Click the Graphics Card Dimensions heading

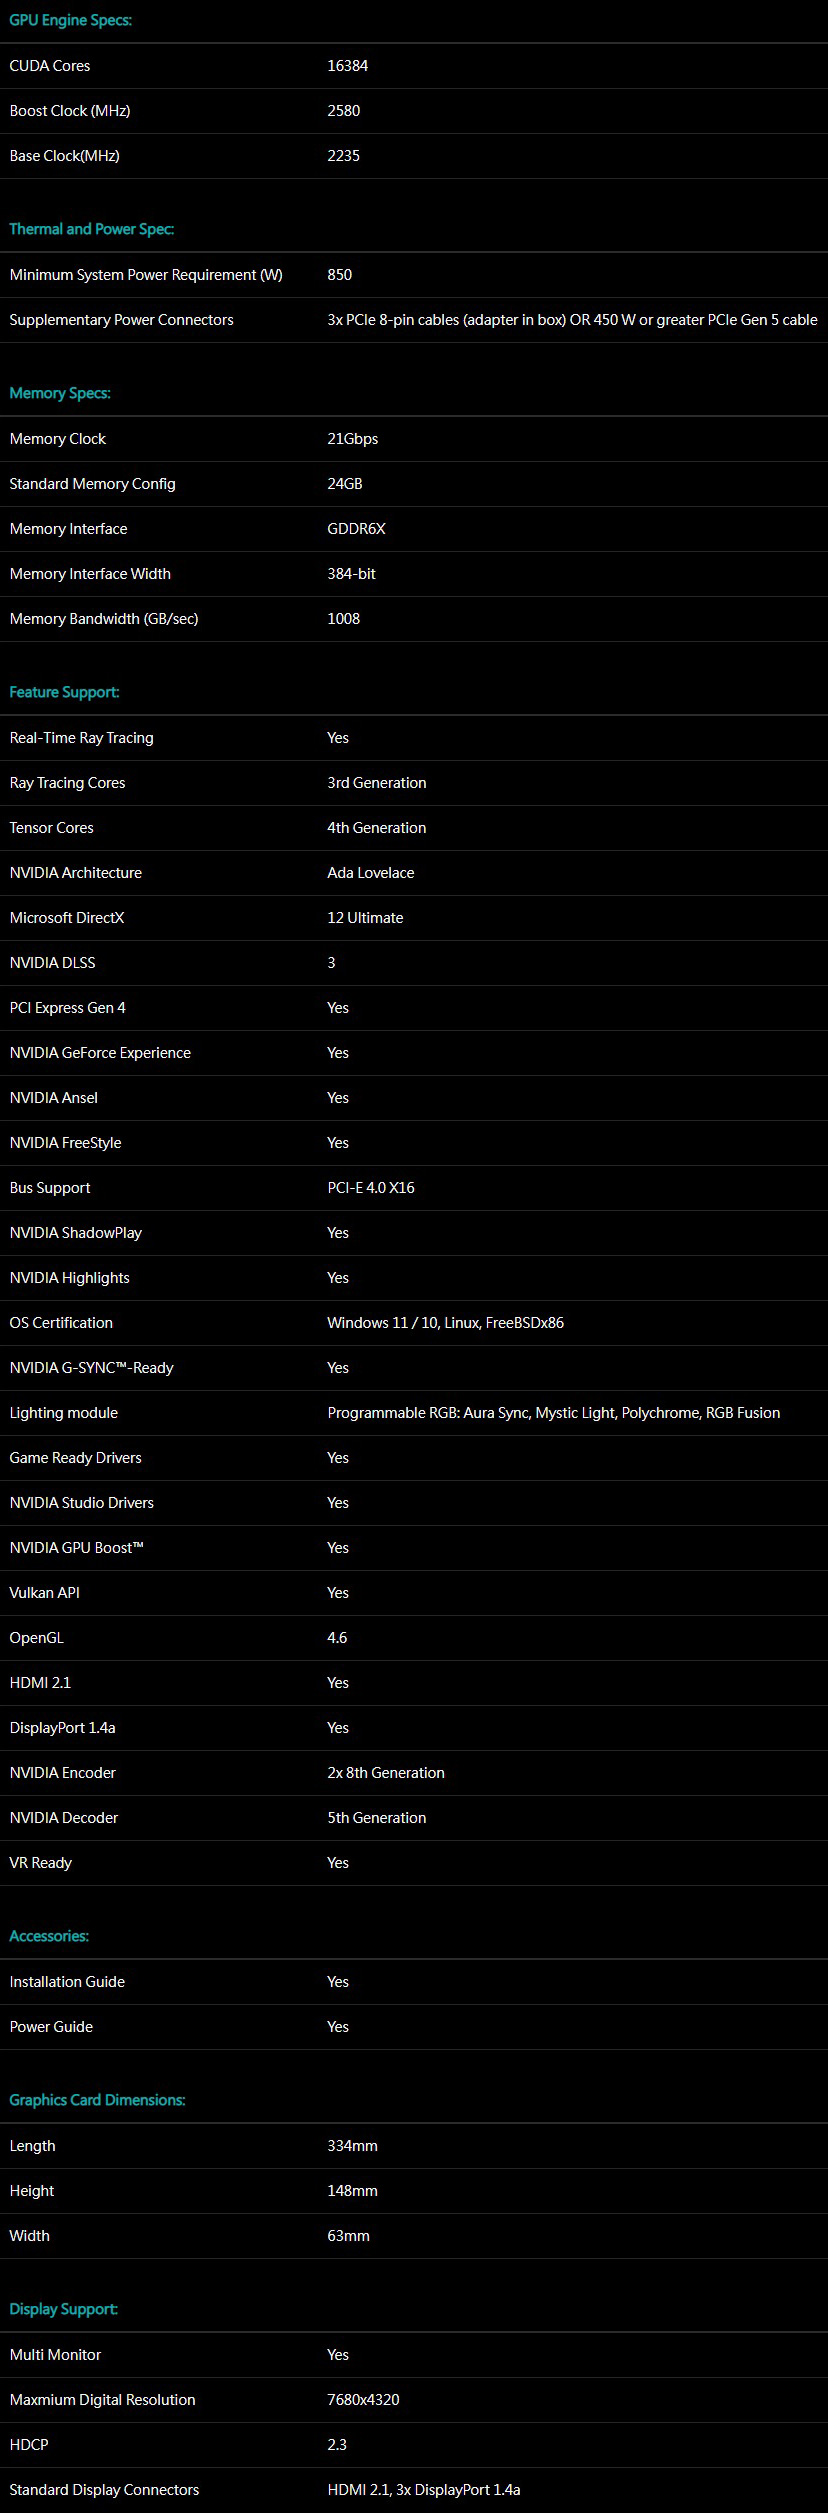coord(97,2100)
